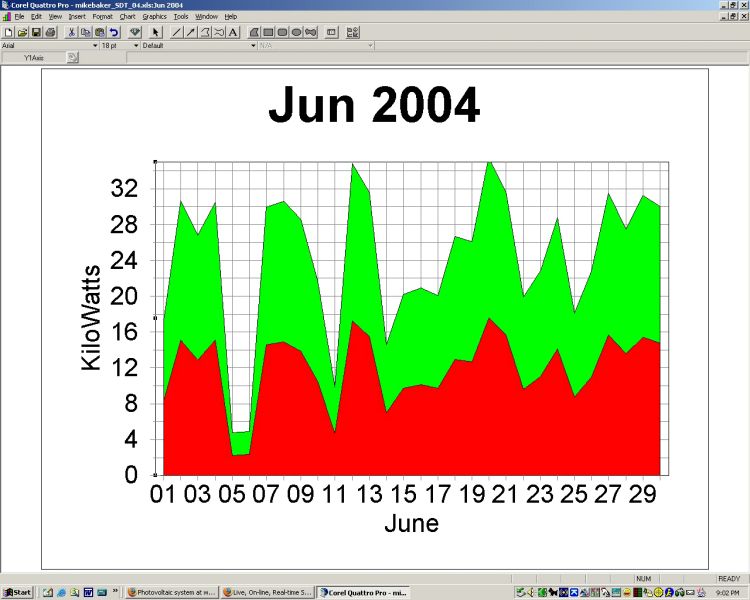Open a file with the Open icon
Screen dimensions: 750x600
coord(22,32)
